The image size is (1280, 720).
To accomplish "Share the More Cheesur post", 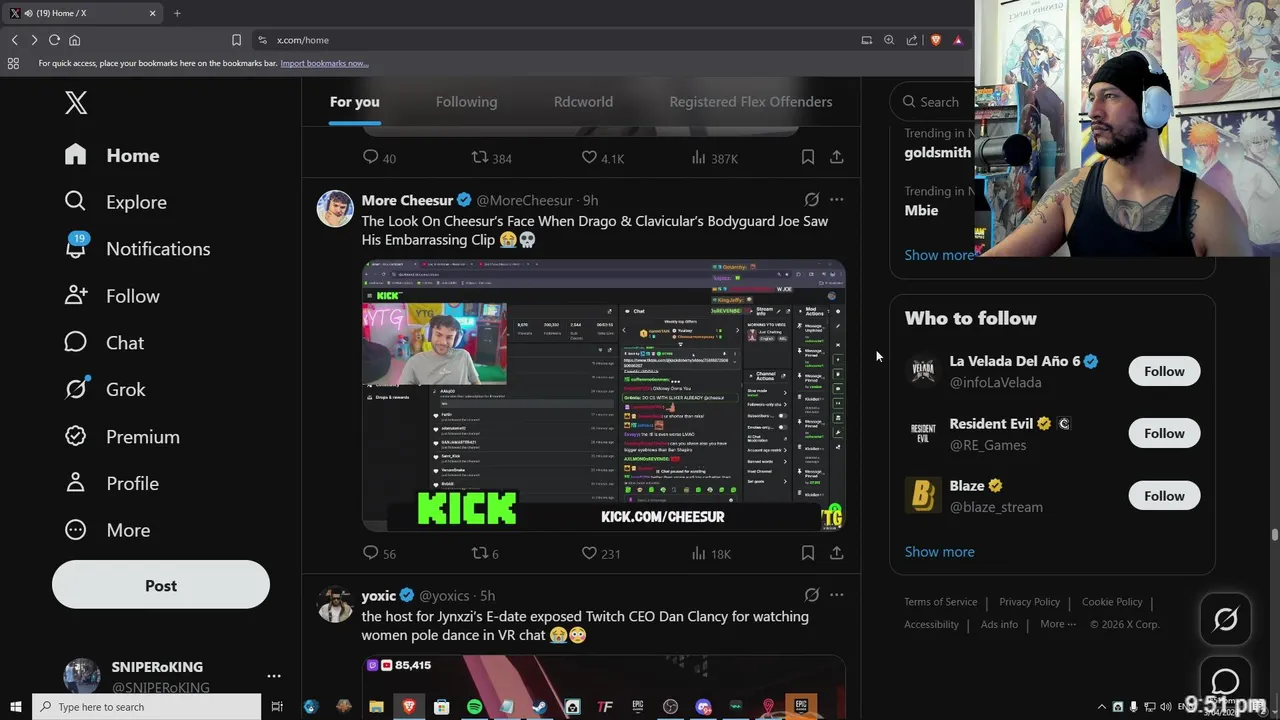I will (x=837, y=552).
